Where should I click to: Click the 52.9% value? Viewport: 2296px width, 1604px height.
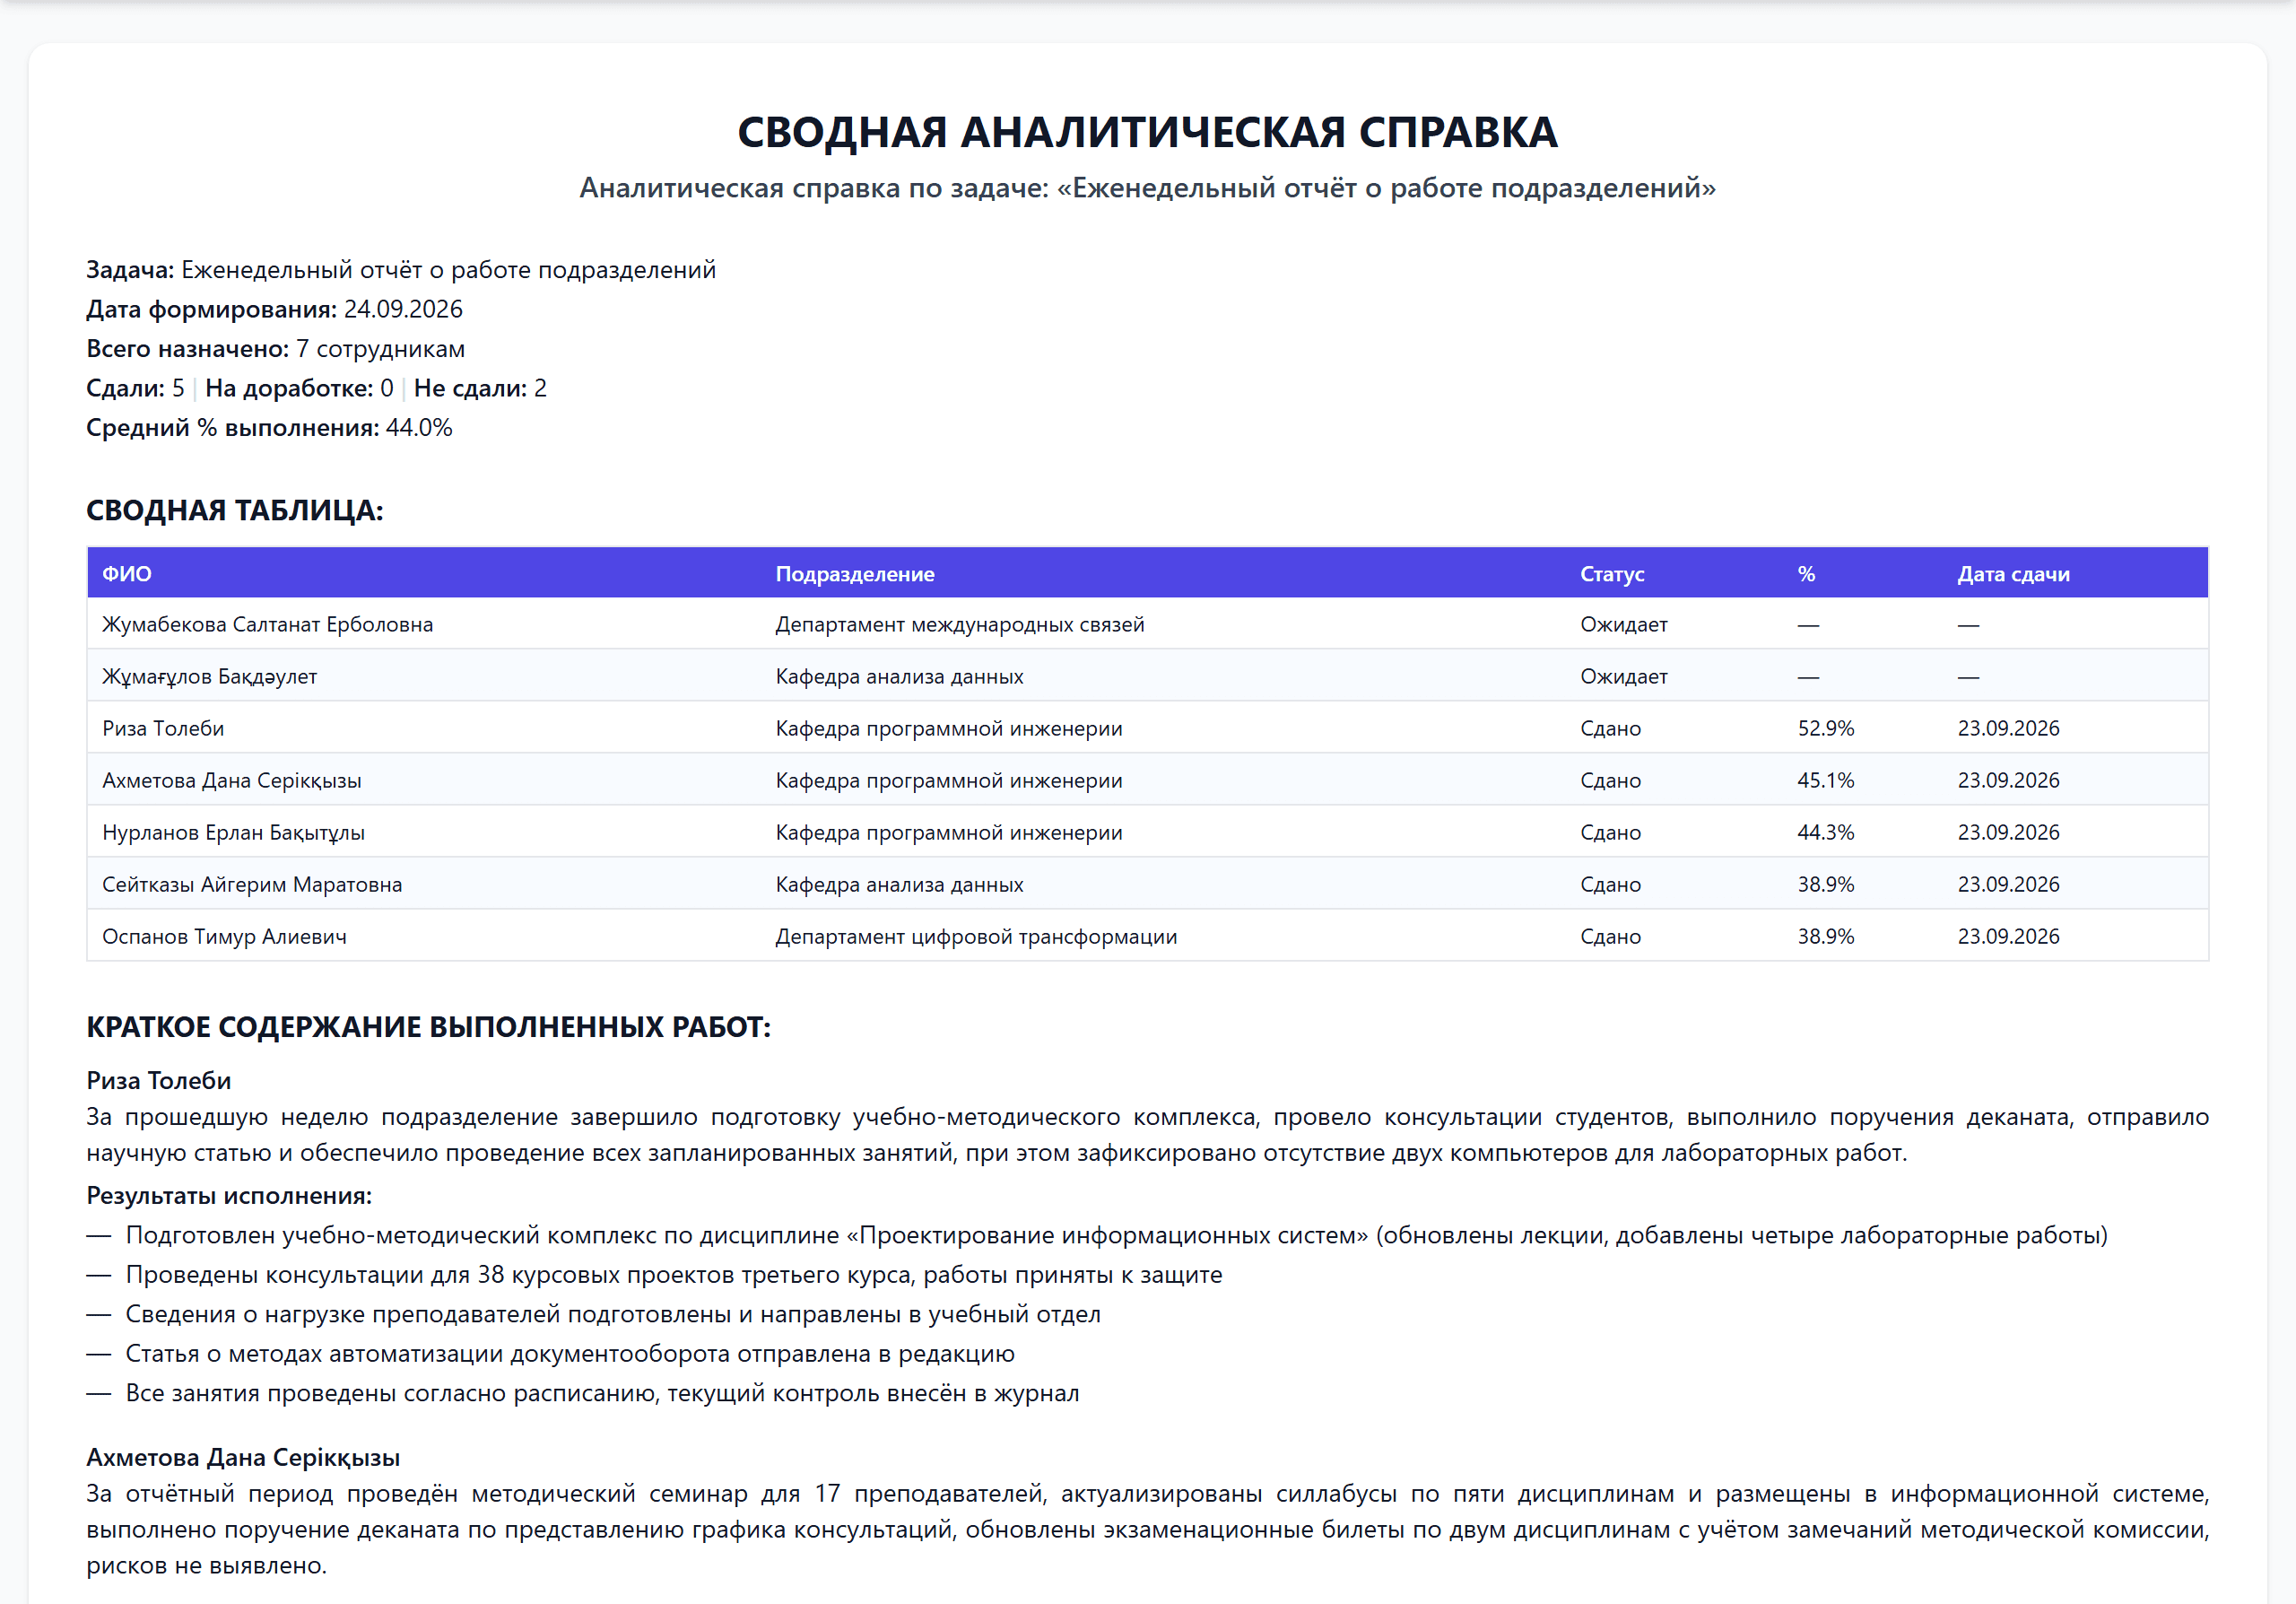[x=1826, y=728]
